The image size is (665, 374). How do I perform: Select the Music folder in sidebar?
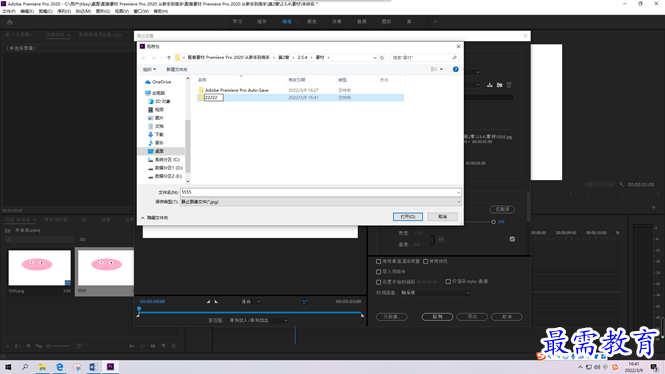click(x=156, y=143)
